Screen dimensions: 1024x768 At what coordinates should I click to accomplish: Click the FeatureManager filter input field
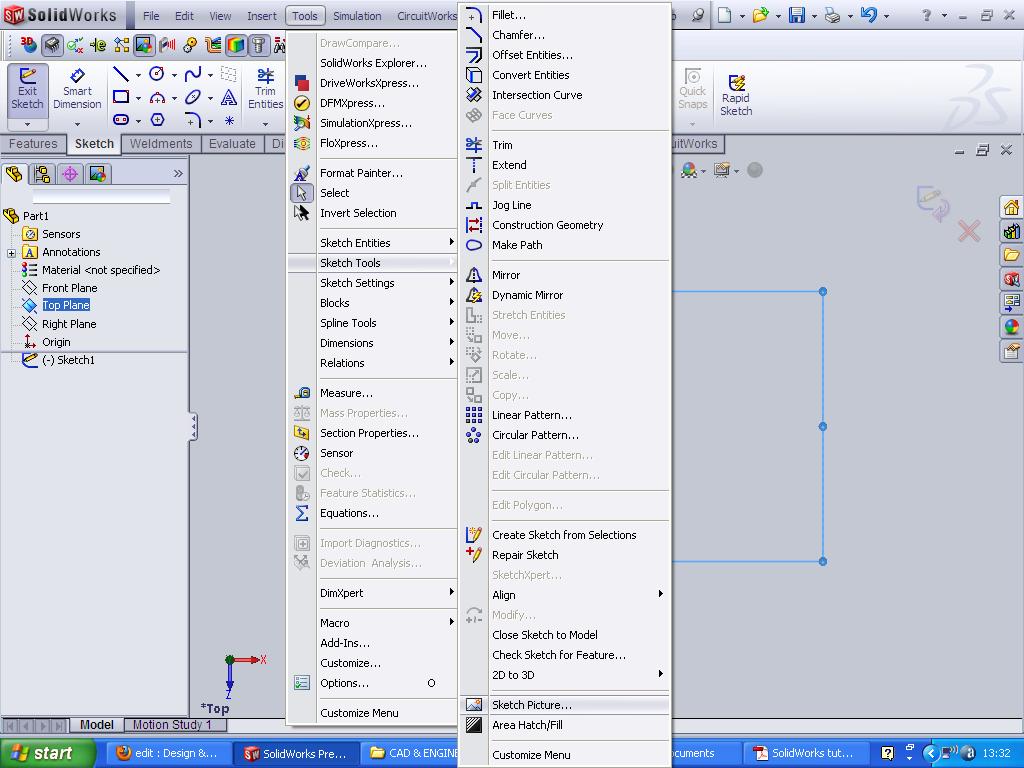tap(101, 196)
